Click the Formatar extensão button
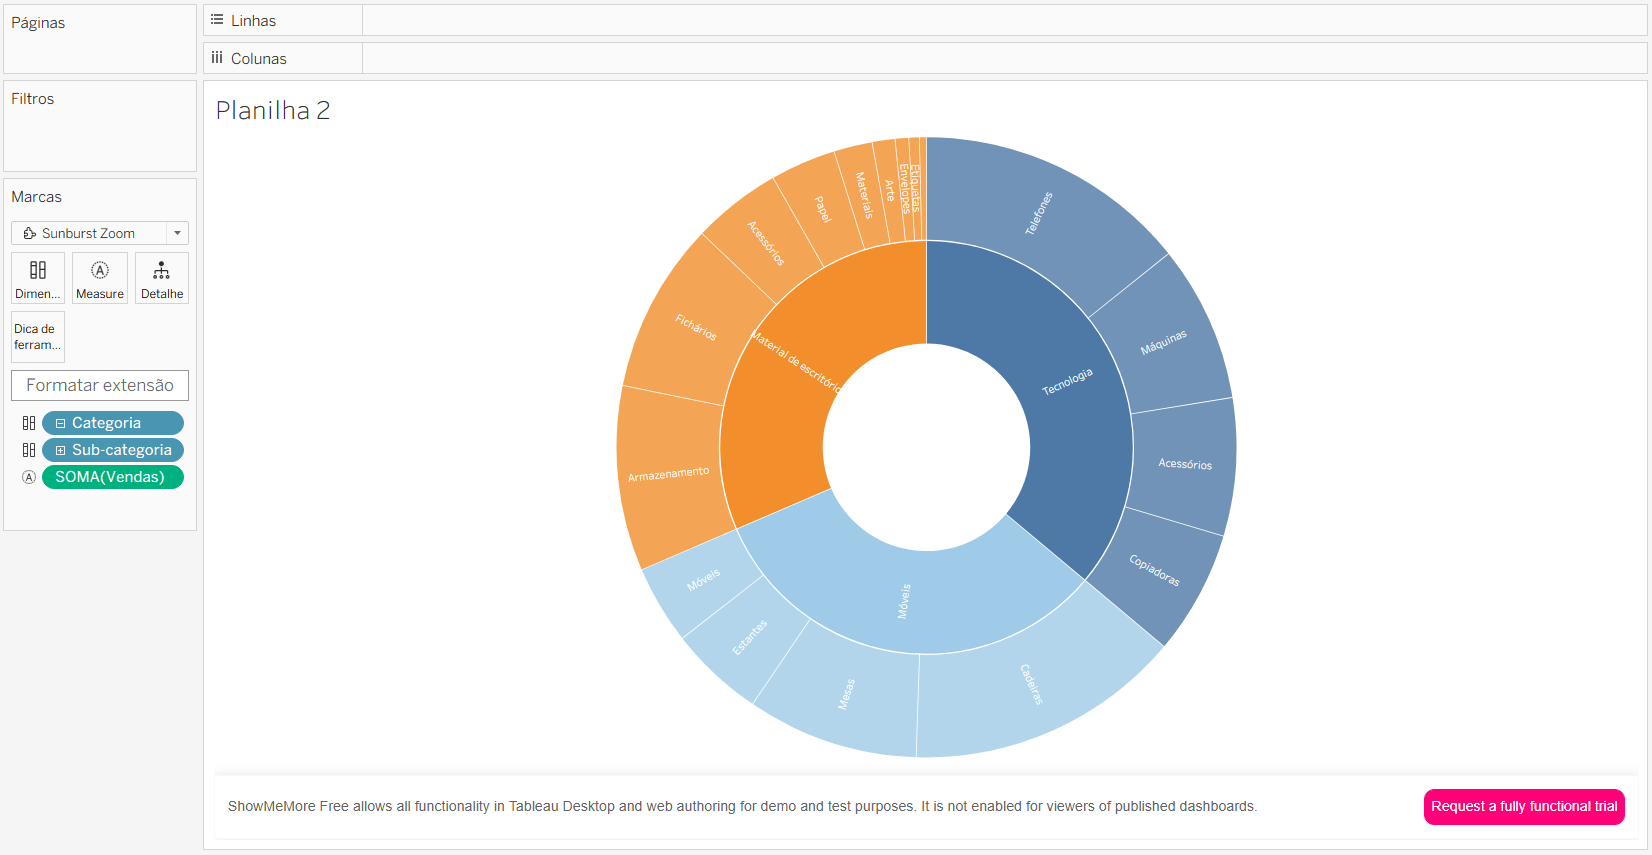The width and height of the screenshot is (1652, 855). pos(100,385)
